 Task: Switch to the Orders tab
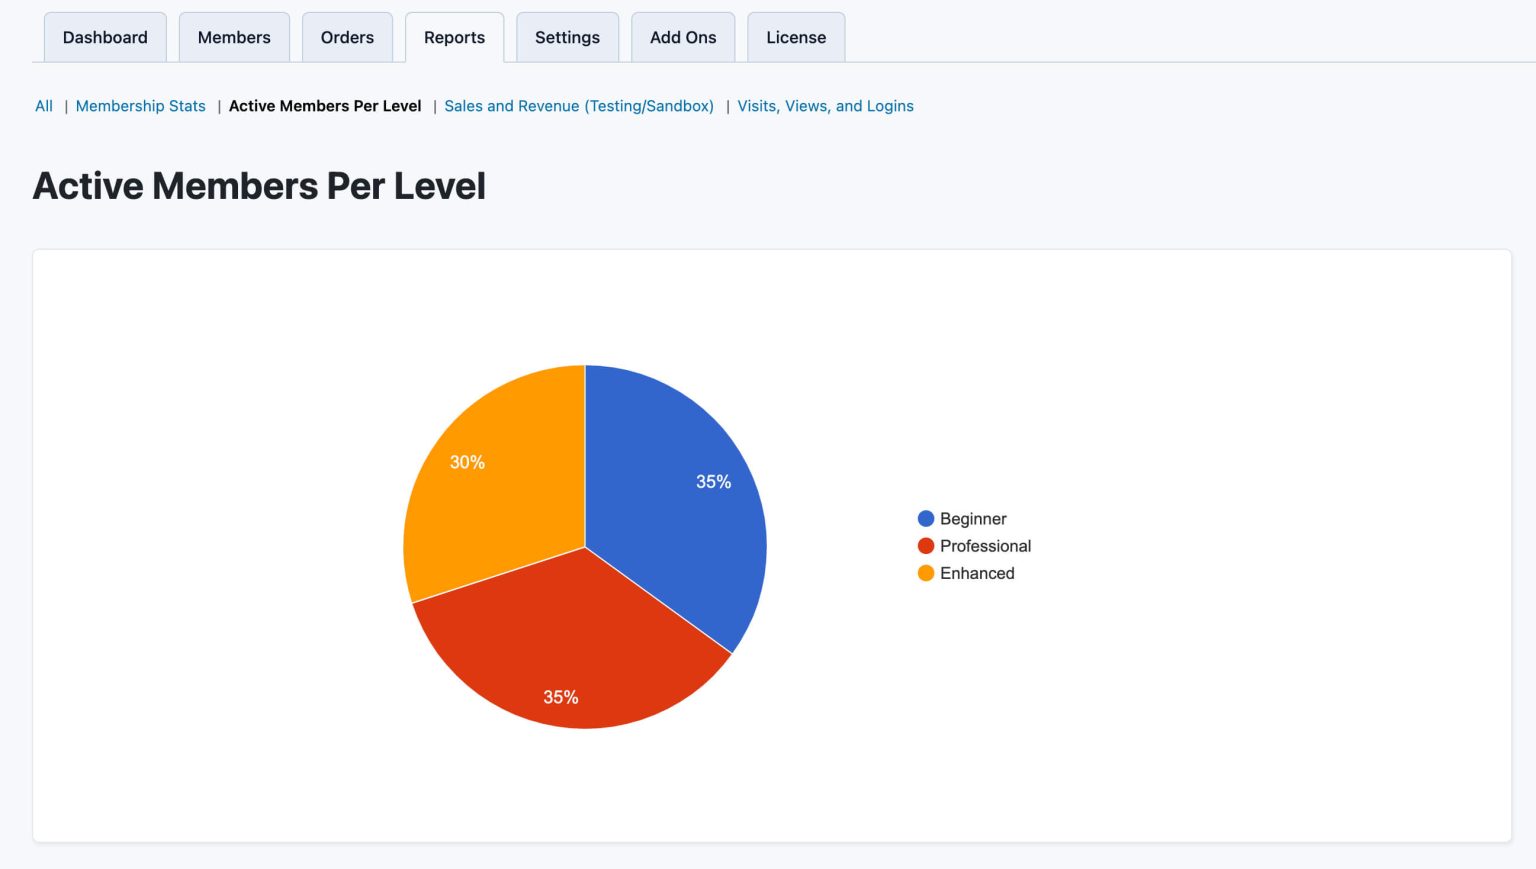coord(347,37)
